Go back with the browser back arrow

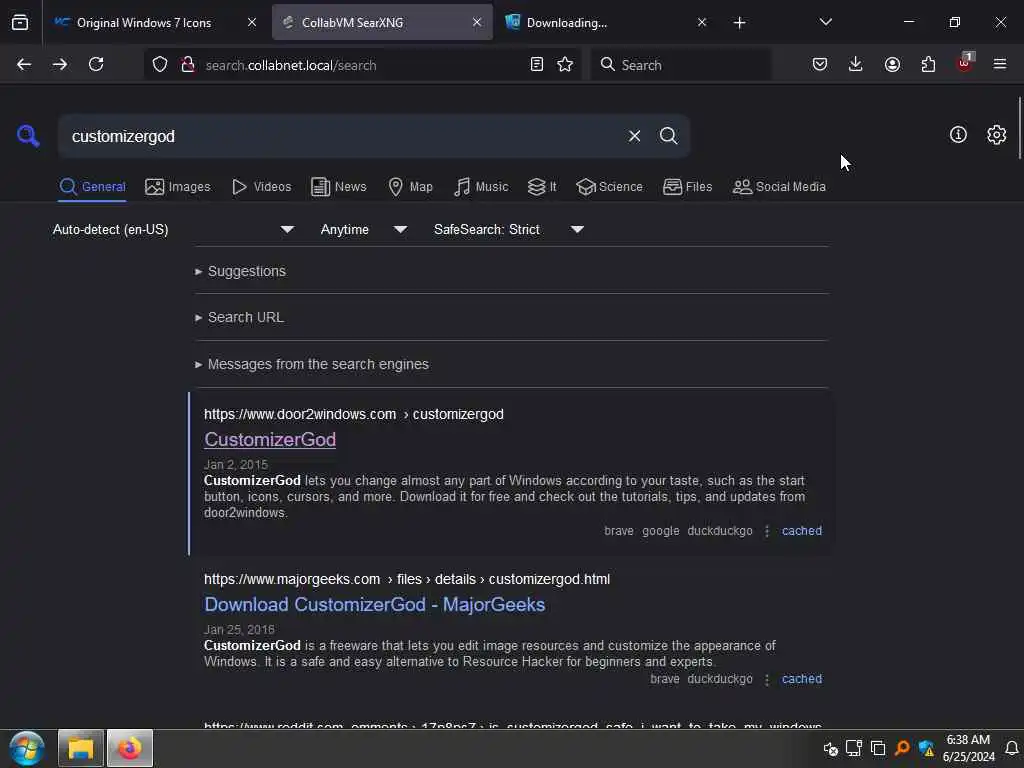click(x=24, y=64)
